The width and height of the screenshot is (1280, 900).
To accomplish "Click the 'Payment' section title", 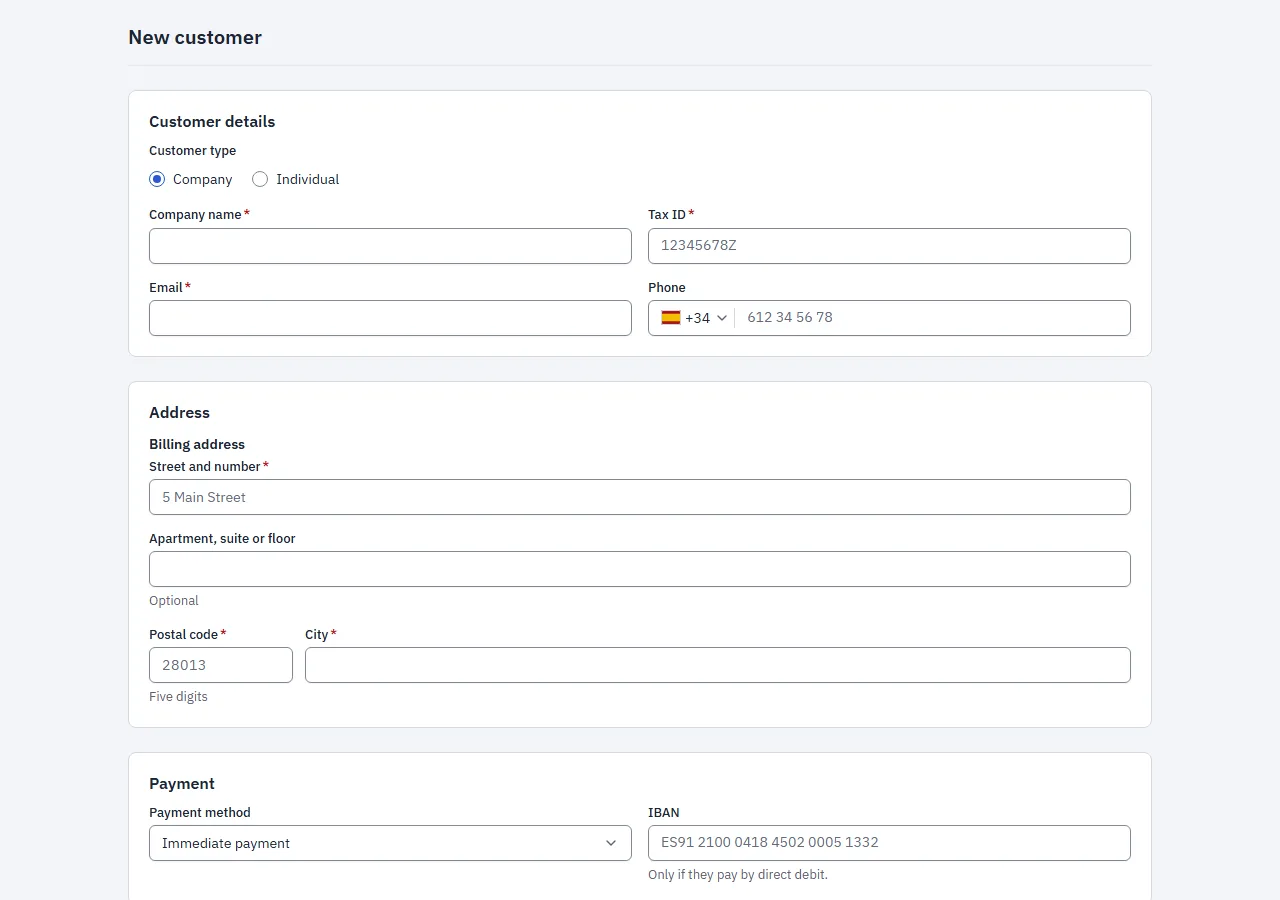I will point(182,784).
